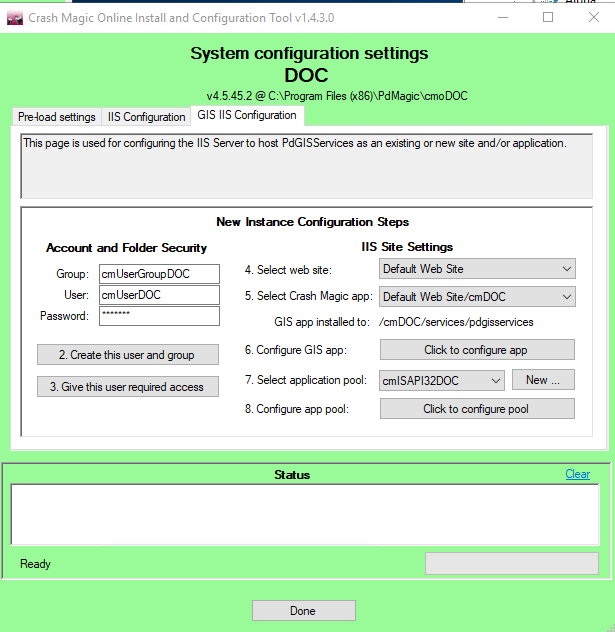Select the GIS IIS Configuration tab

tap(247, 115)
